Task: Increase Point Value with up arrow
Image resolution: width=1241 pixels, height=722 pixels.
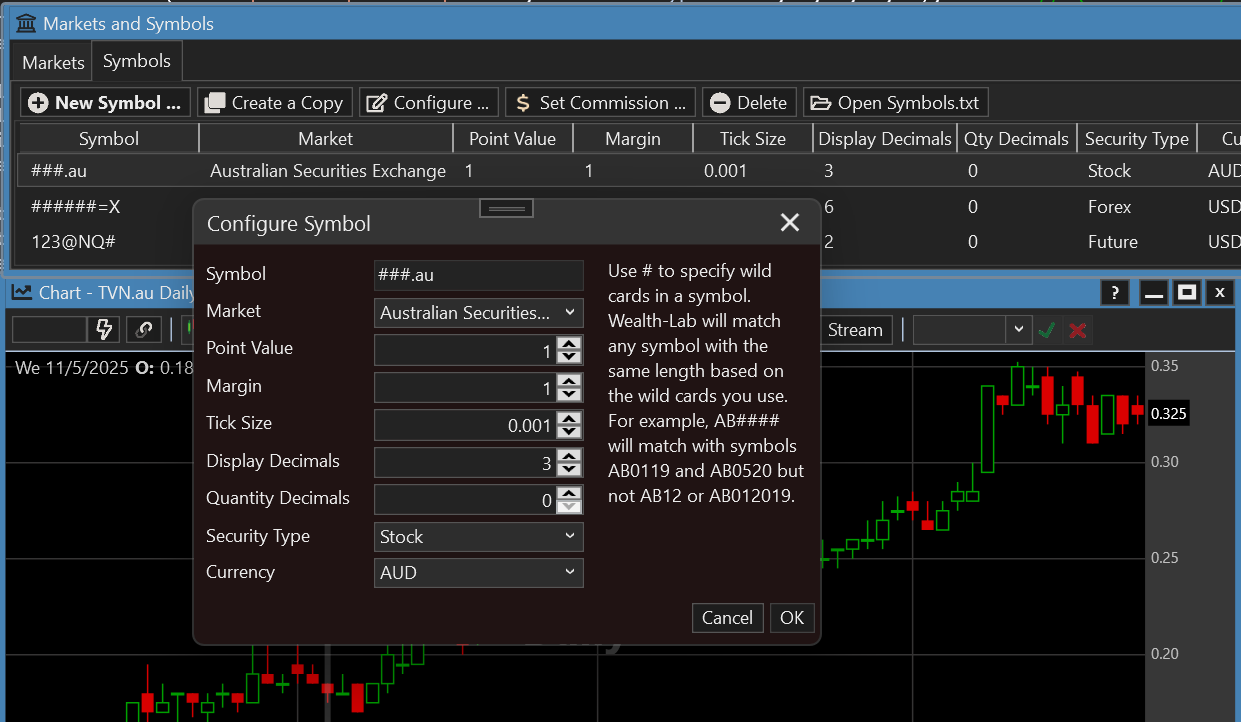Action: point(569,344)
